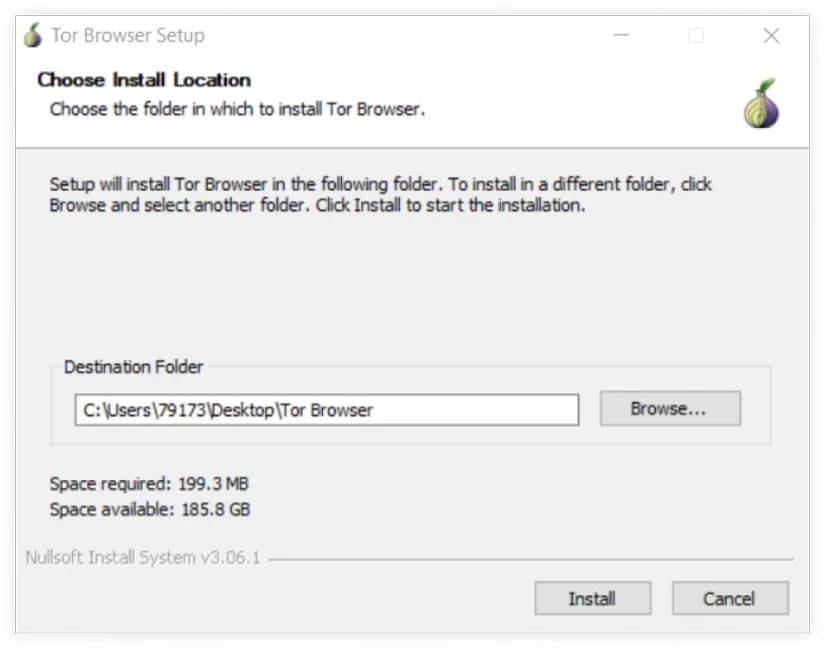
Task: Click the large Tor onion logo in header
Action: coord(761,104)
